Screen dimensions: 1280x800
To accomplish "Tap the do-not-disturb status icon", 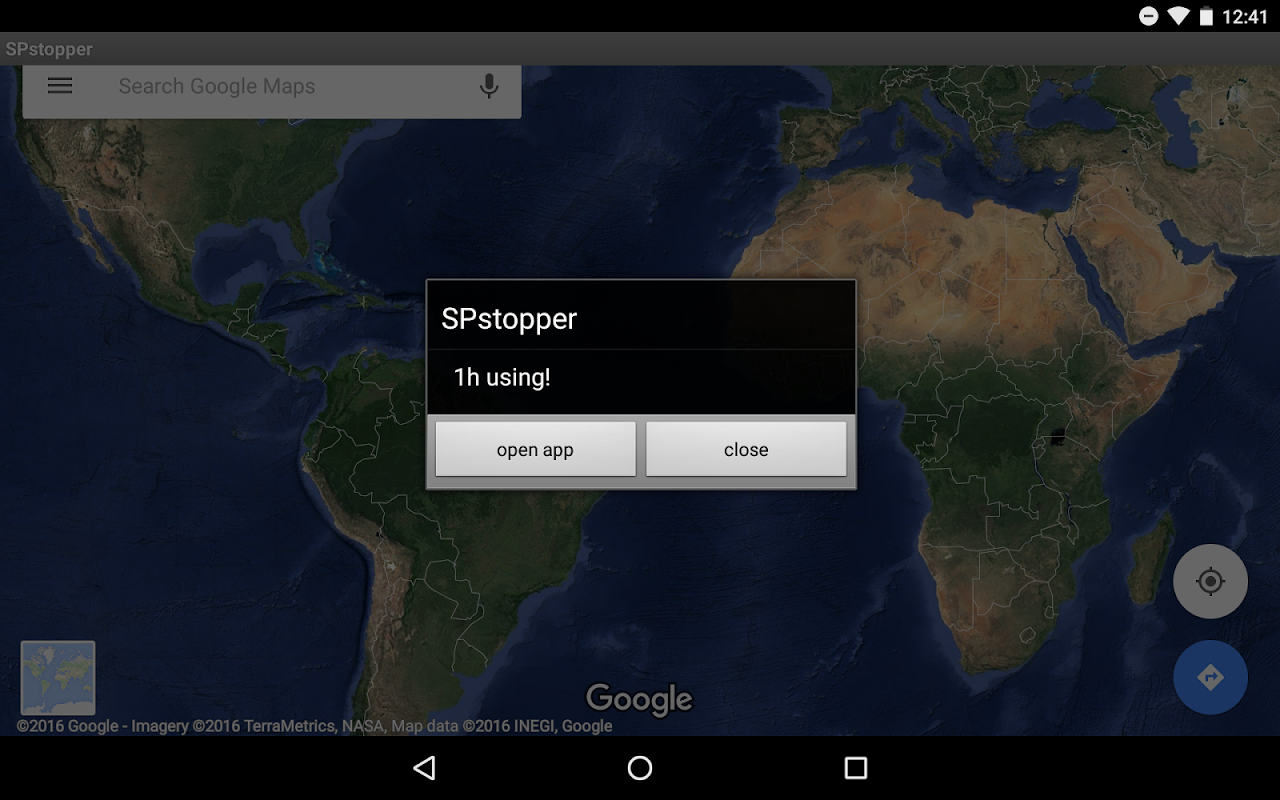I will 1149,16.
